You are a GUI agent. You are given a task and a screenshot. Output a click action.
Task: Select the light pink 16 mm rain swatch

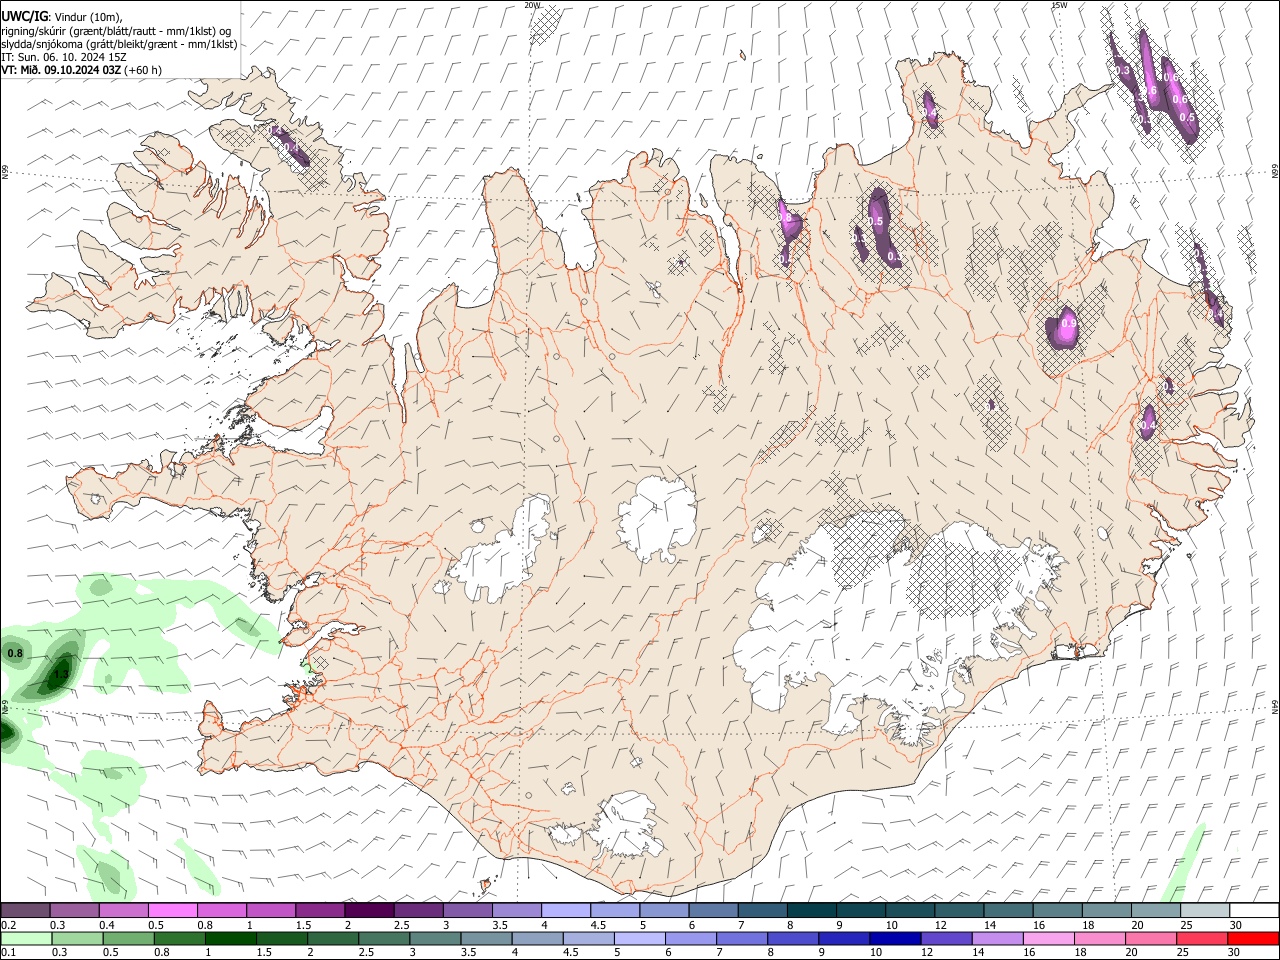(1049, 938)
